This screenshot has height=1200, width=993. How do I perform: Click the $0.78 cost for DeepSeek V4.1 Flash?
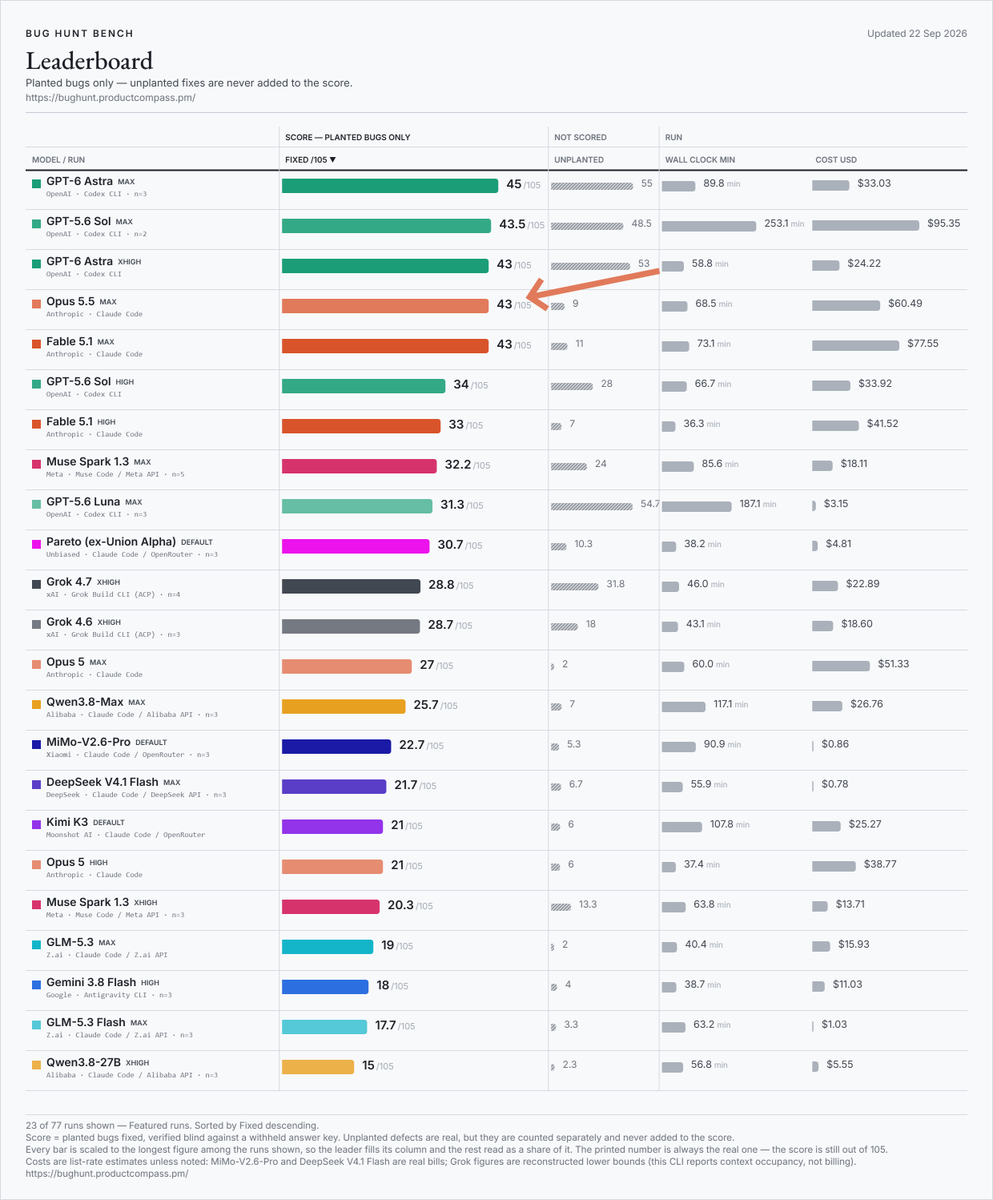point(835,783)
